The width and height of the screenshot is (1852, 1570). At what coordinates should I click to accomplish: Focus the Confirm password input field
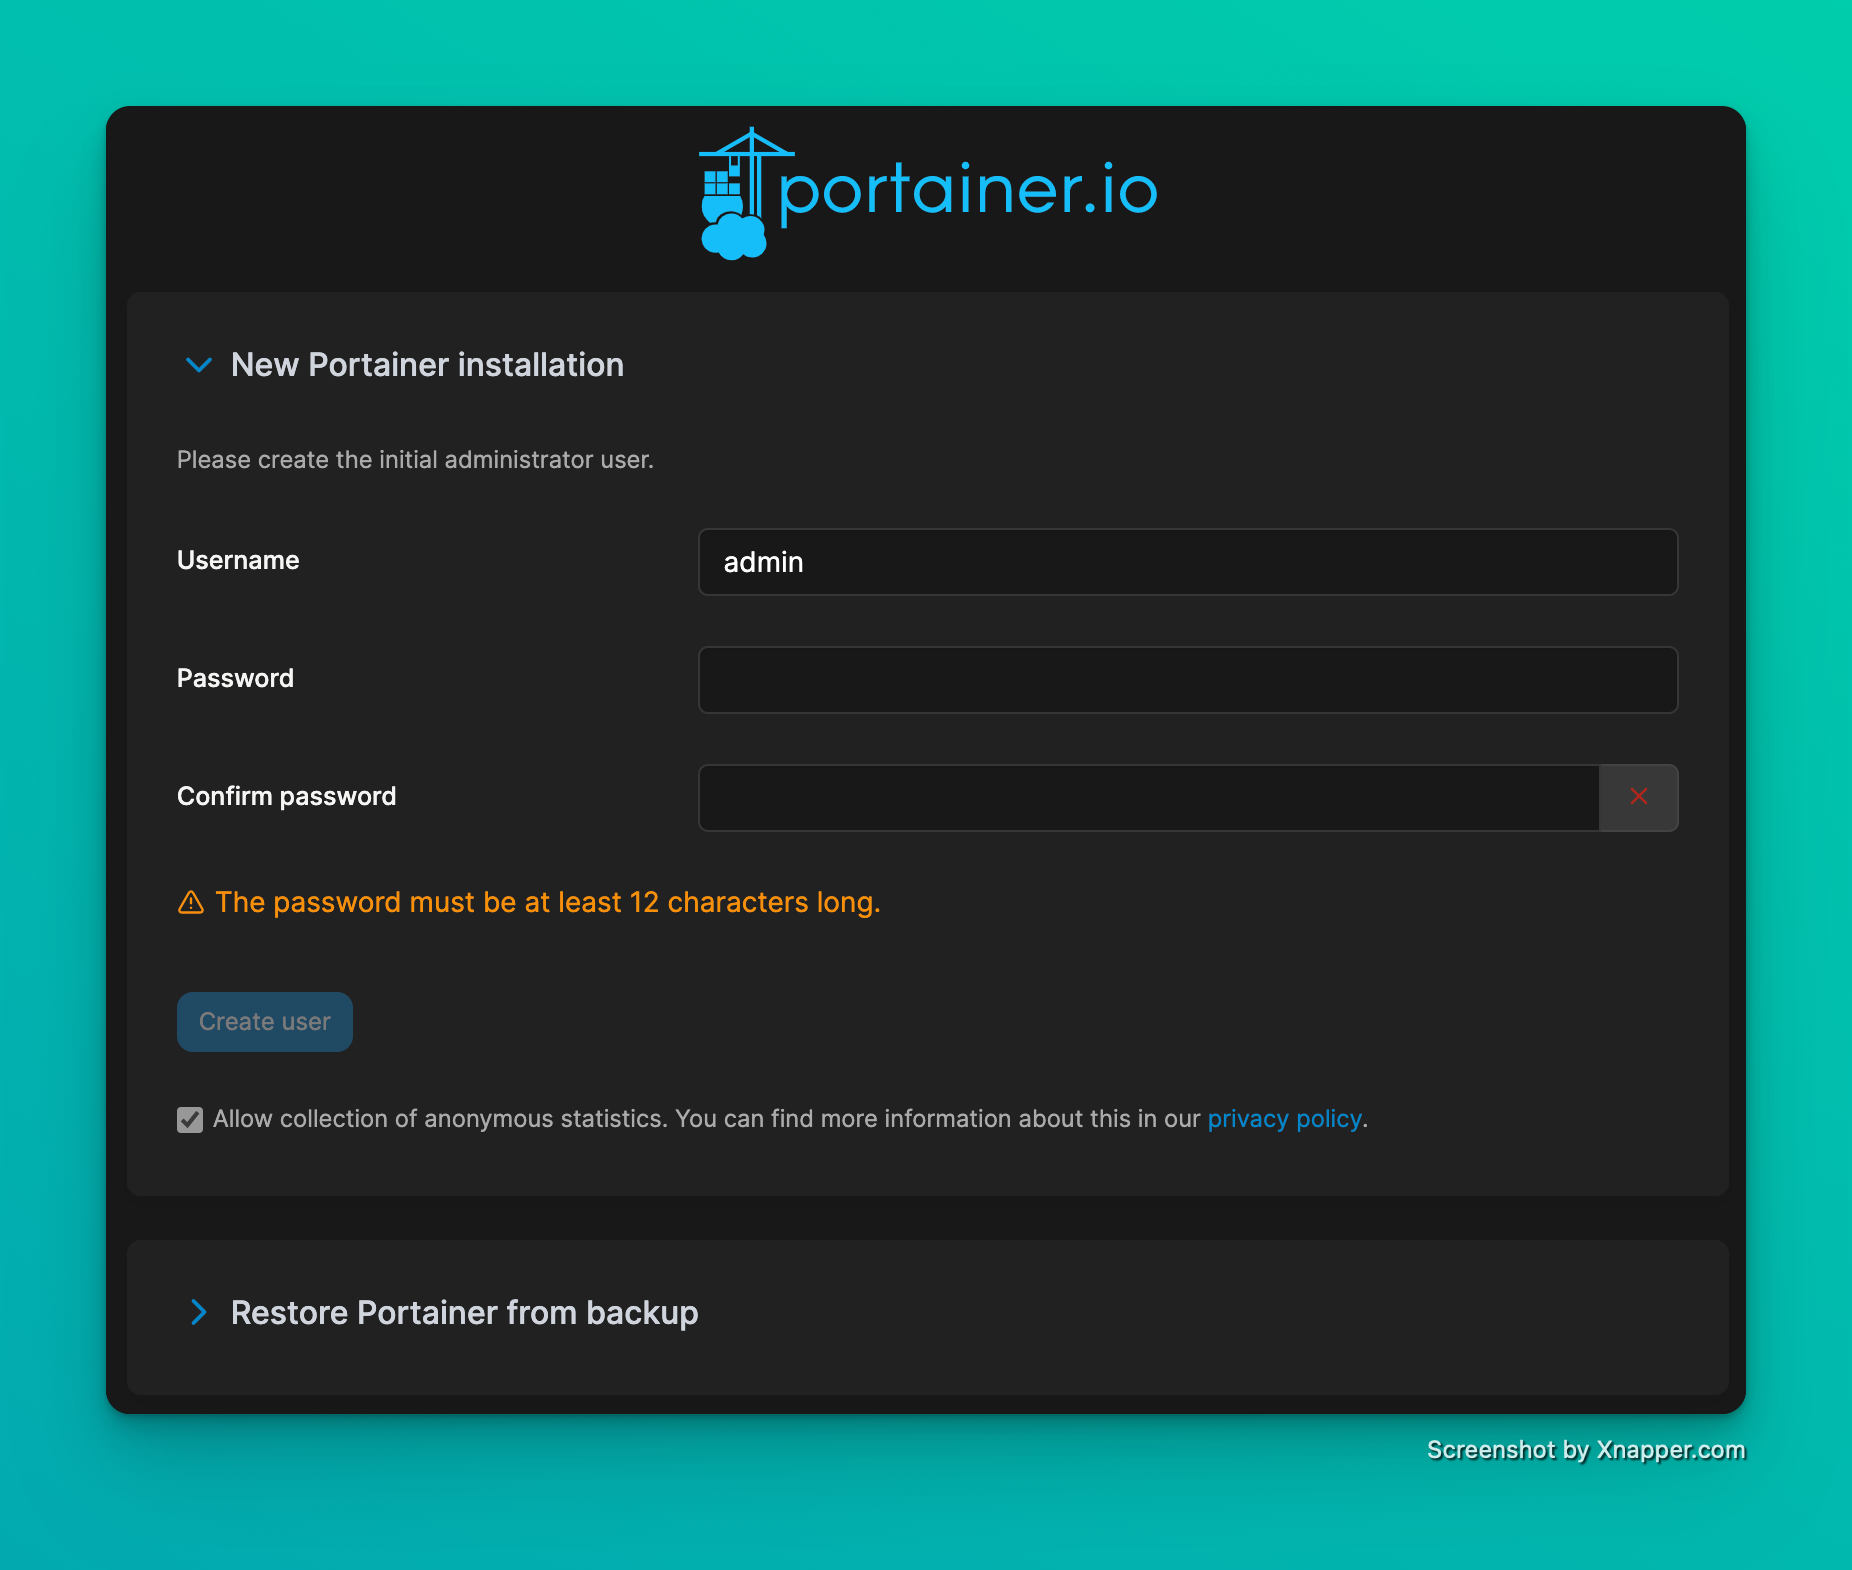click(x=1149, y=798)
